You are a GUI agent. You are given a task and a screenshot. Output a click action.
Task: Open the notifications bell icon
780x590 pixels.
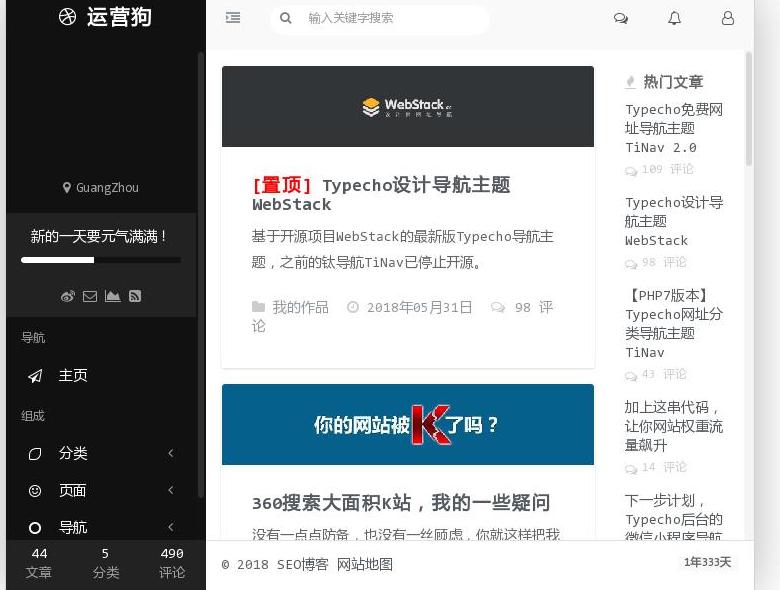point(674,18)
